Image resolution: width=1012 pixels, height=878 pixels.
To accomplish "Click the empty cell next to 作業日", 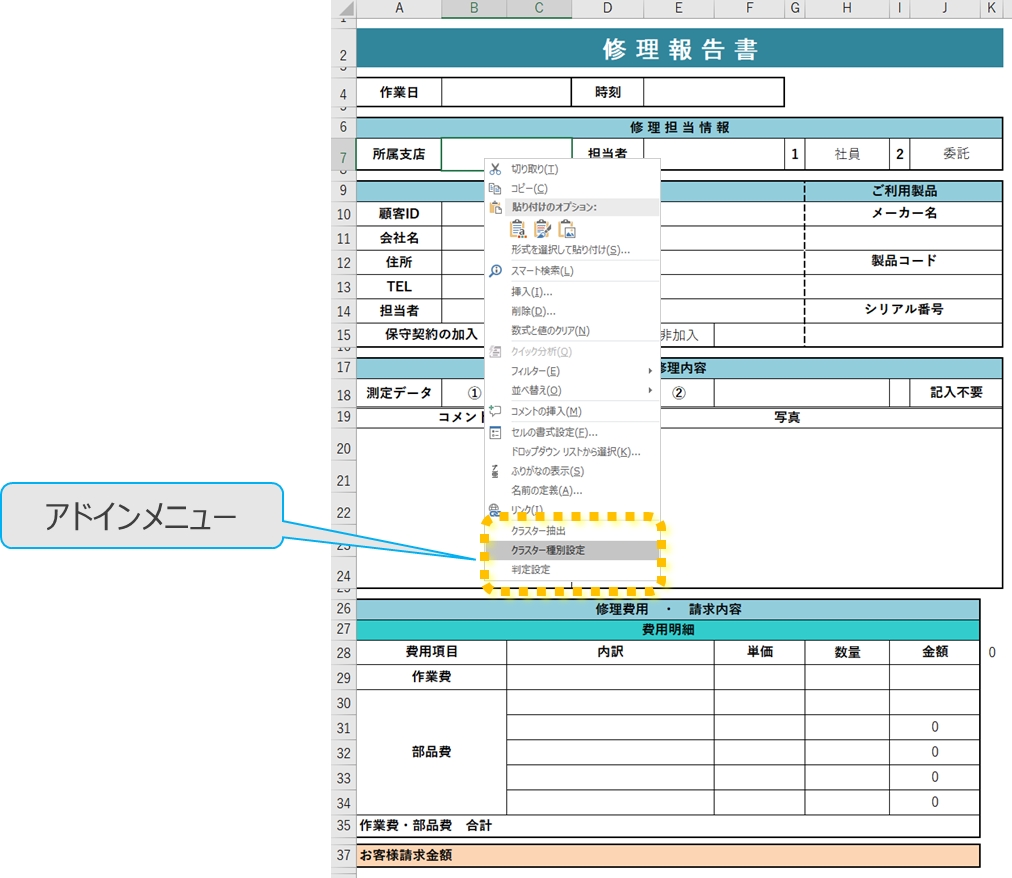I will point(505,92).
